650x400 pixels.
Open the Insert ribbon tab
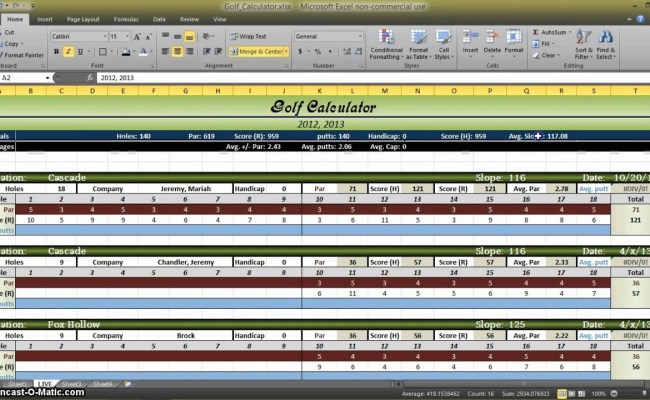[x=45, y=19]
